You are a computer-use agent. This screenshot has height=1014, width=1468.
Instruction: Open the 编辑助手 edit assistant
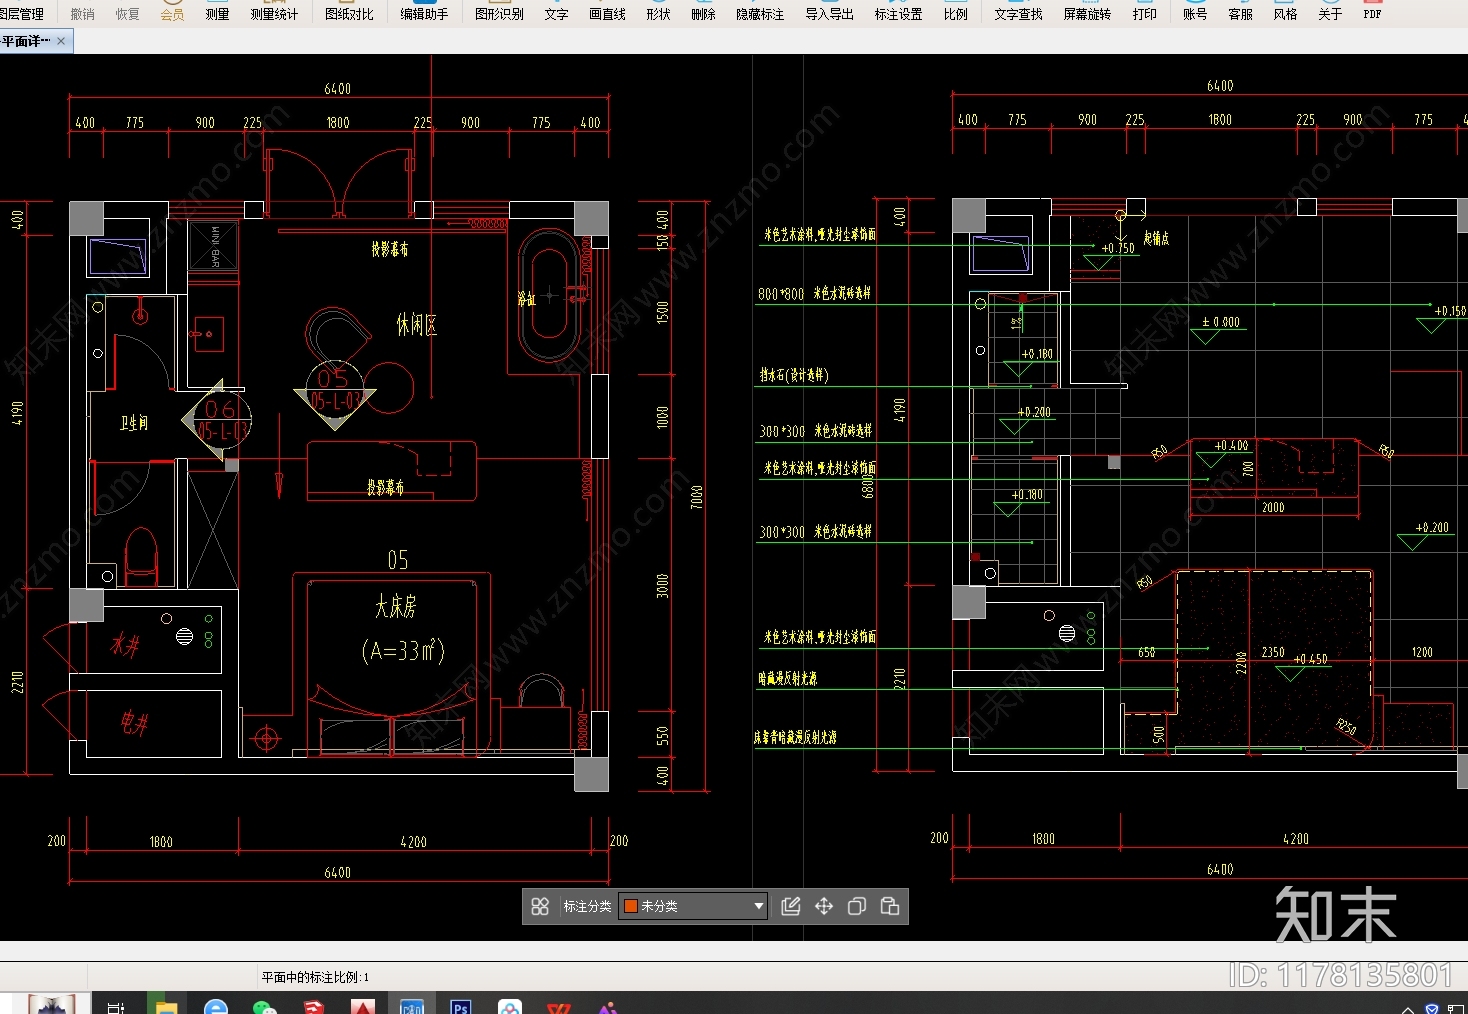424,14
